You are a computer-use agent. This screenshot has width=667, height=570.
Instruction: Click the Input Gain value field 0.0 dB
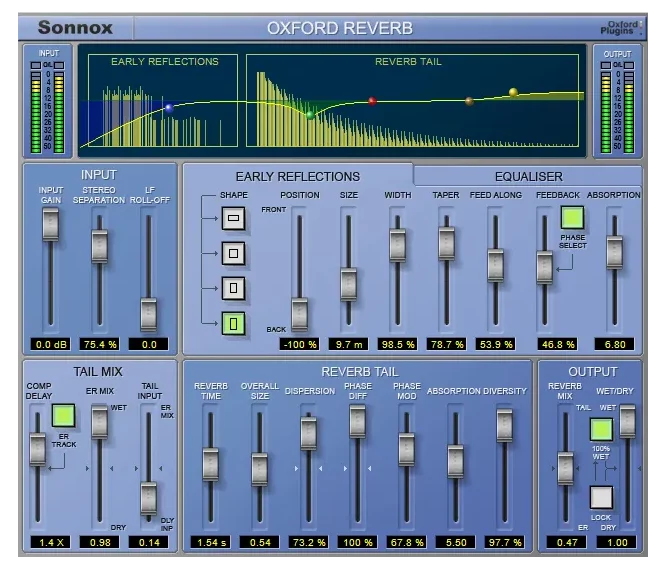51,344
